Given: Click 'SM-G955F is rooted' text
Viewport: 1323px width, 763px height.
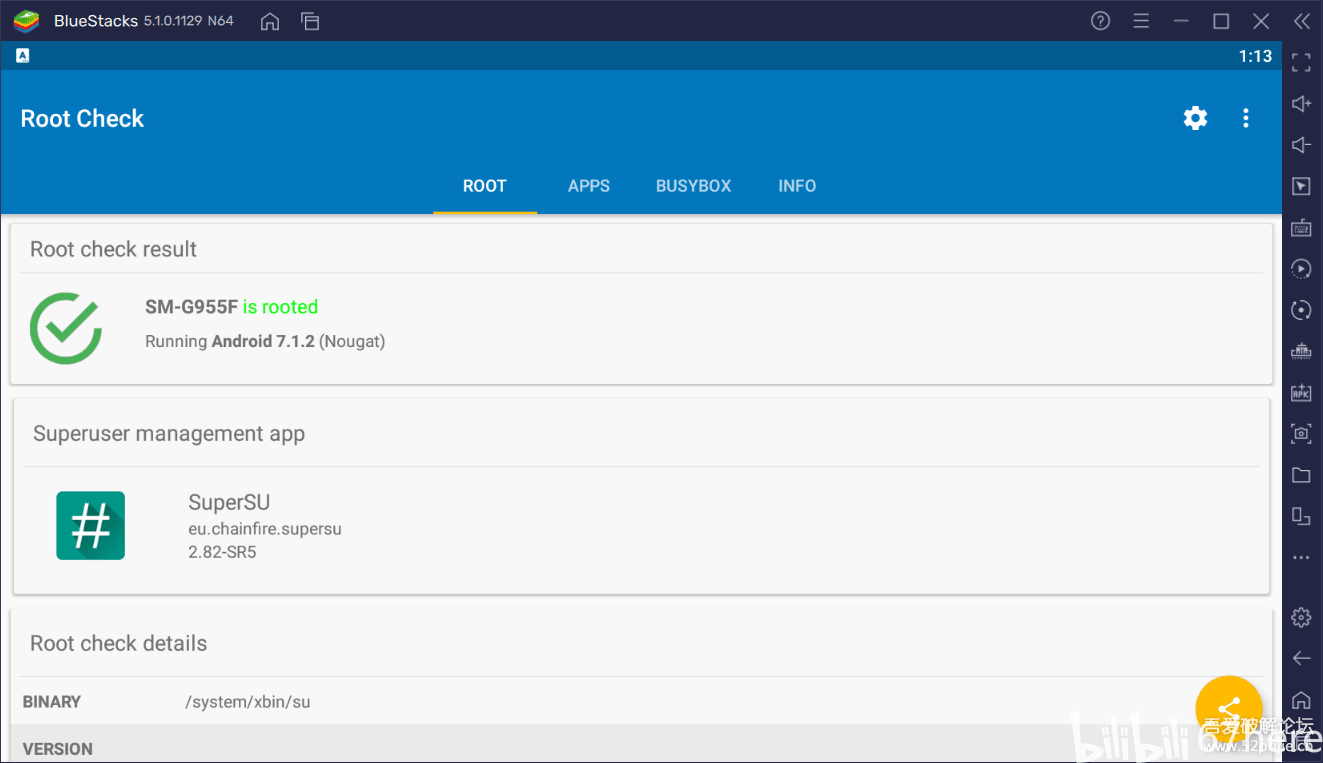Looking at the screenshot, I should [x=231, y=307].
